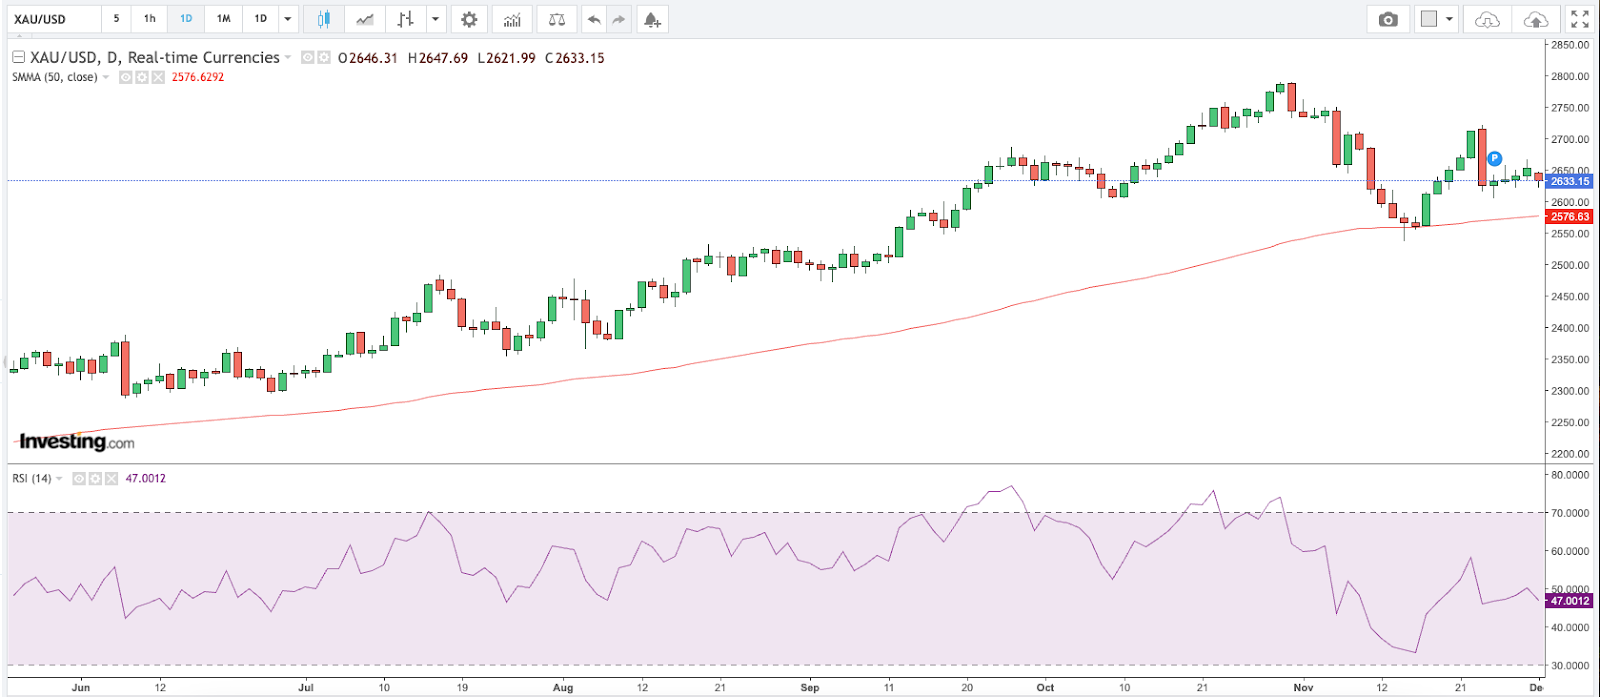Undo the last chart action
The width and height of the screenshot is (1600, 697).
tap(594, 19)
